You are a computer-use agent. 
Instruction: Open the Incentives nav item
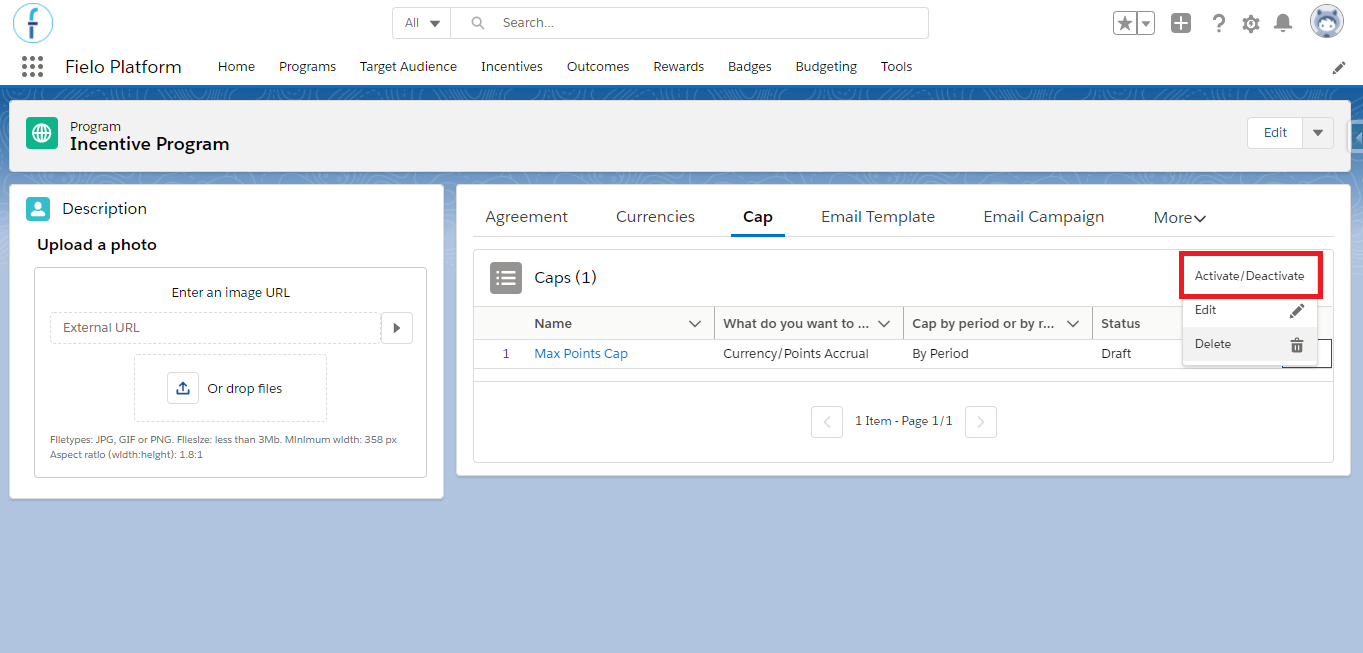pos(512,66)
